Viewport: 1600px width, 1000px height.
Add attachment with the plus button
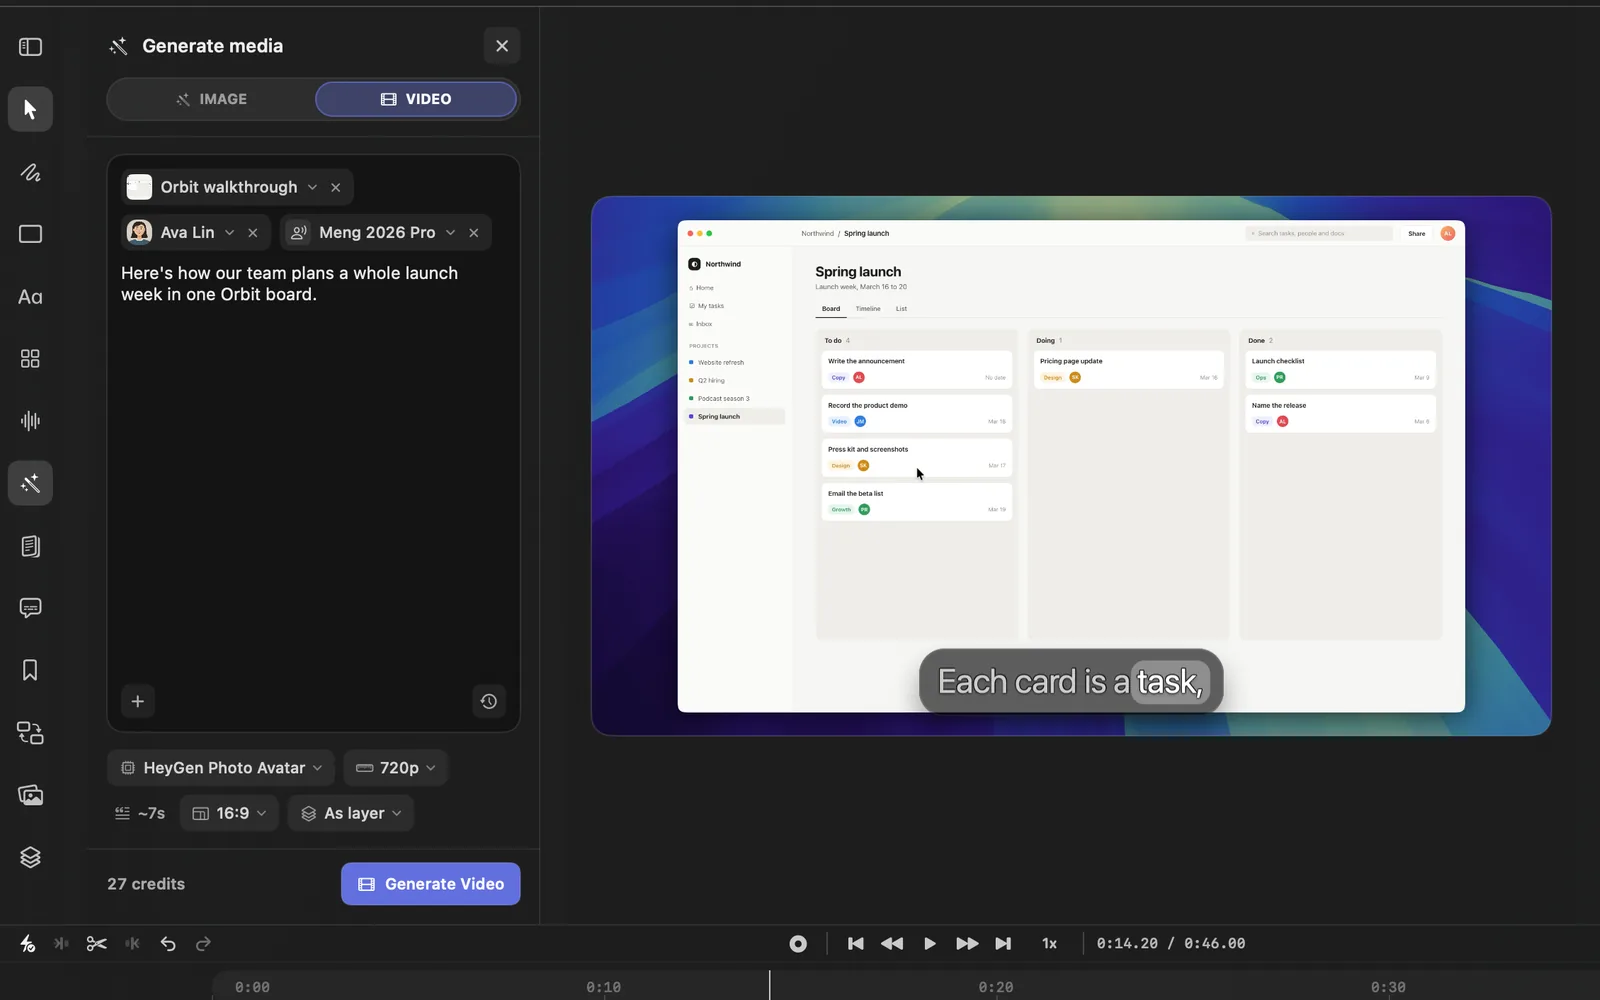point(138,701)
